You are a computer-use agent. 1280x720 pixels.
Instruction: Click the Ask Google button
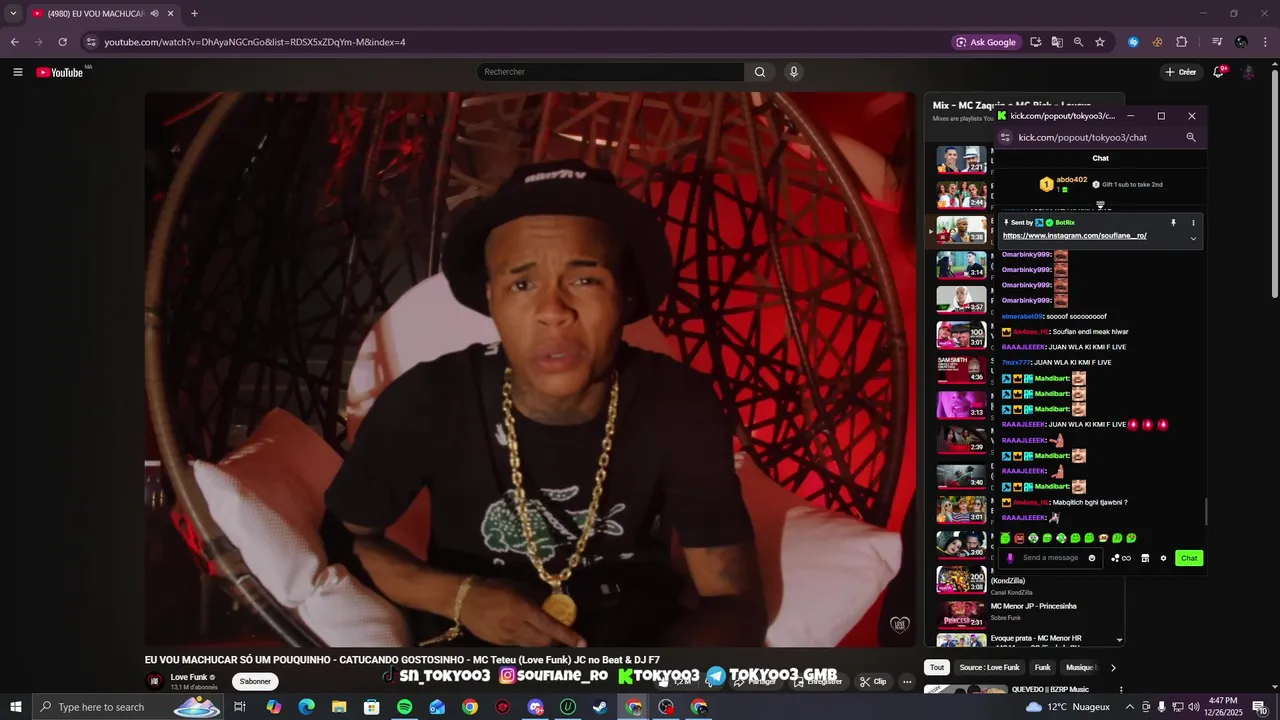coord(986,42)
